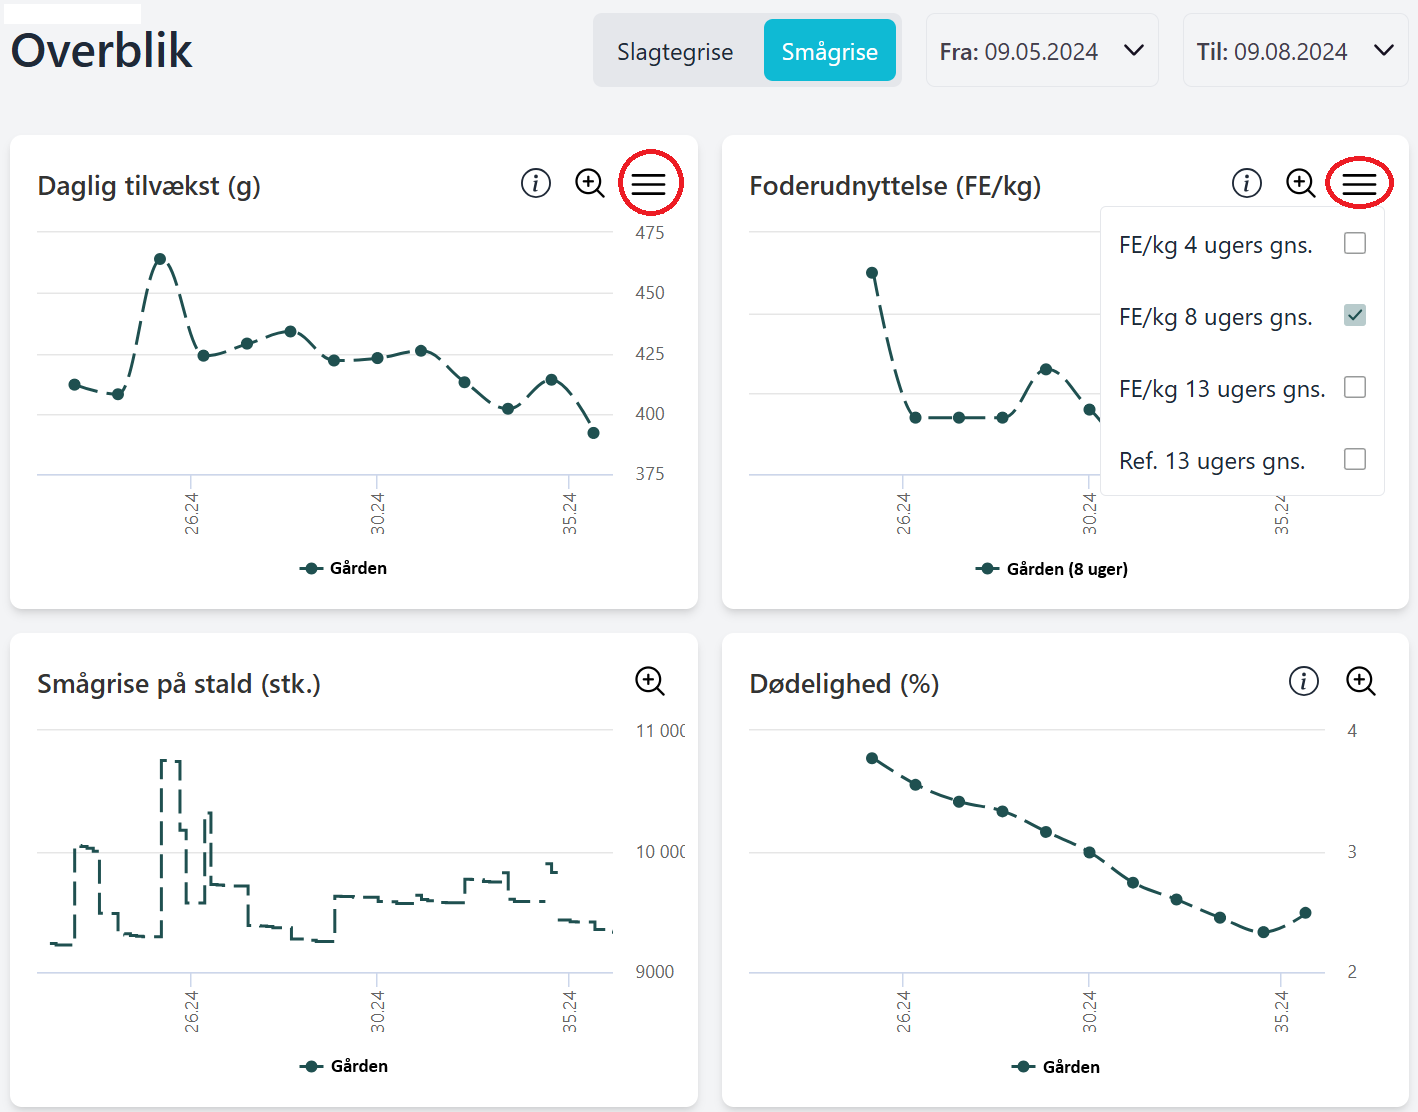
Task: Open the Fra date dropdown
Action: (x=1041, y=51)
